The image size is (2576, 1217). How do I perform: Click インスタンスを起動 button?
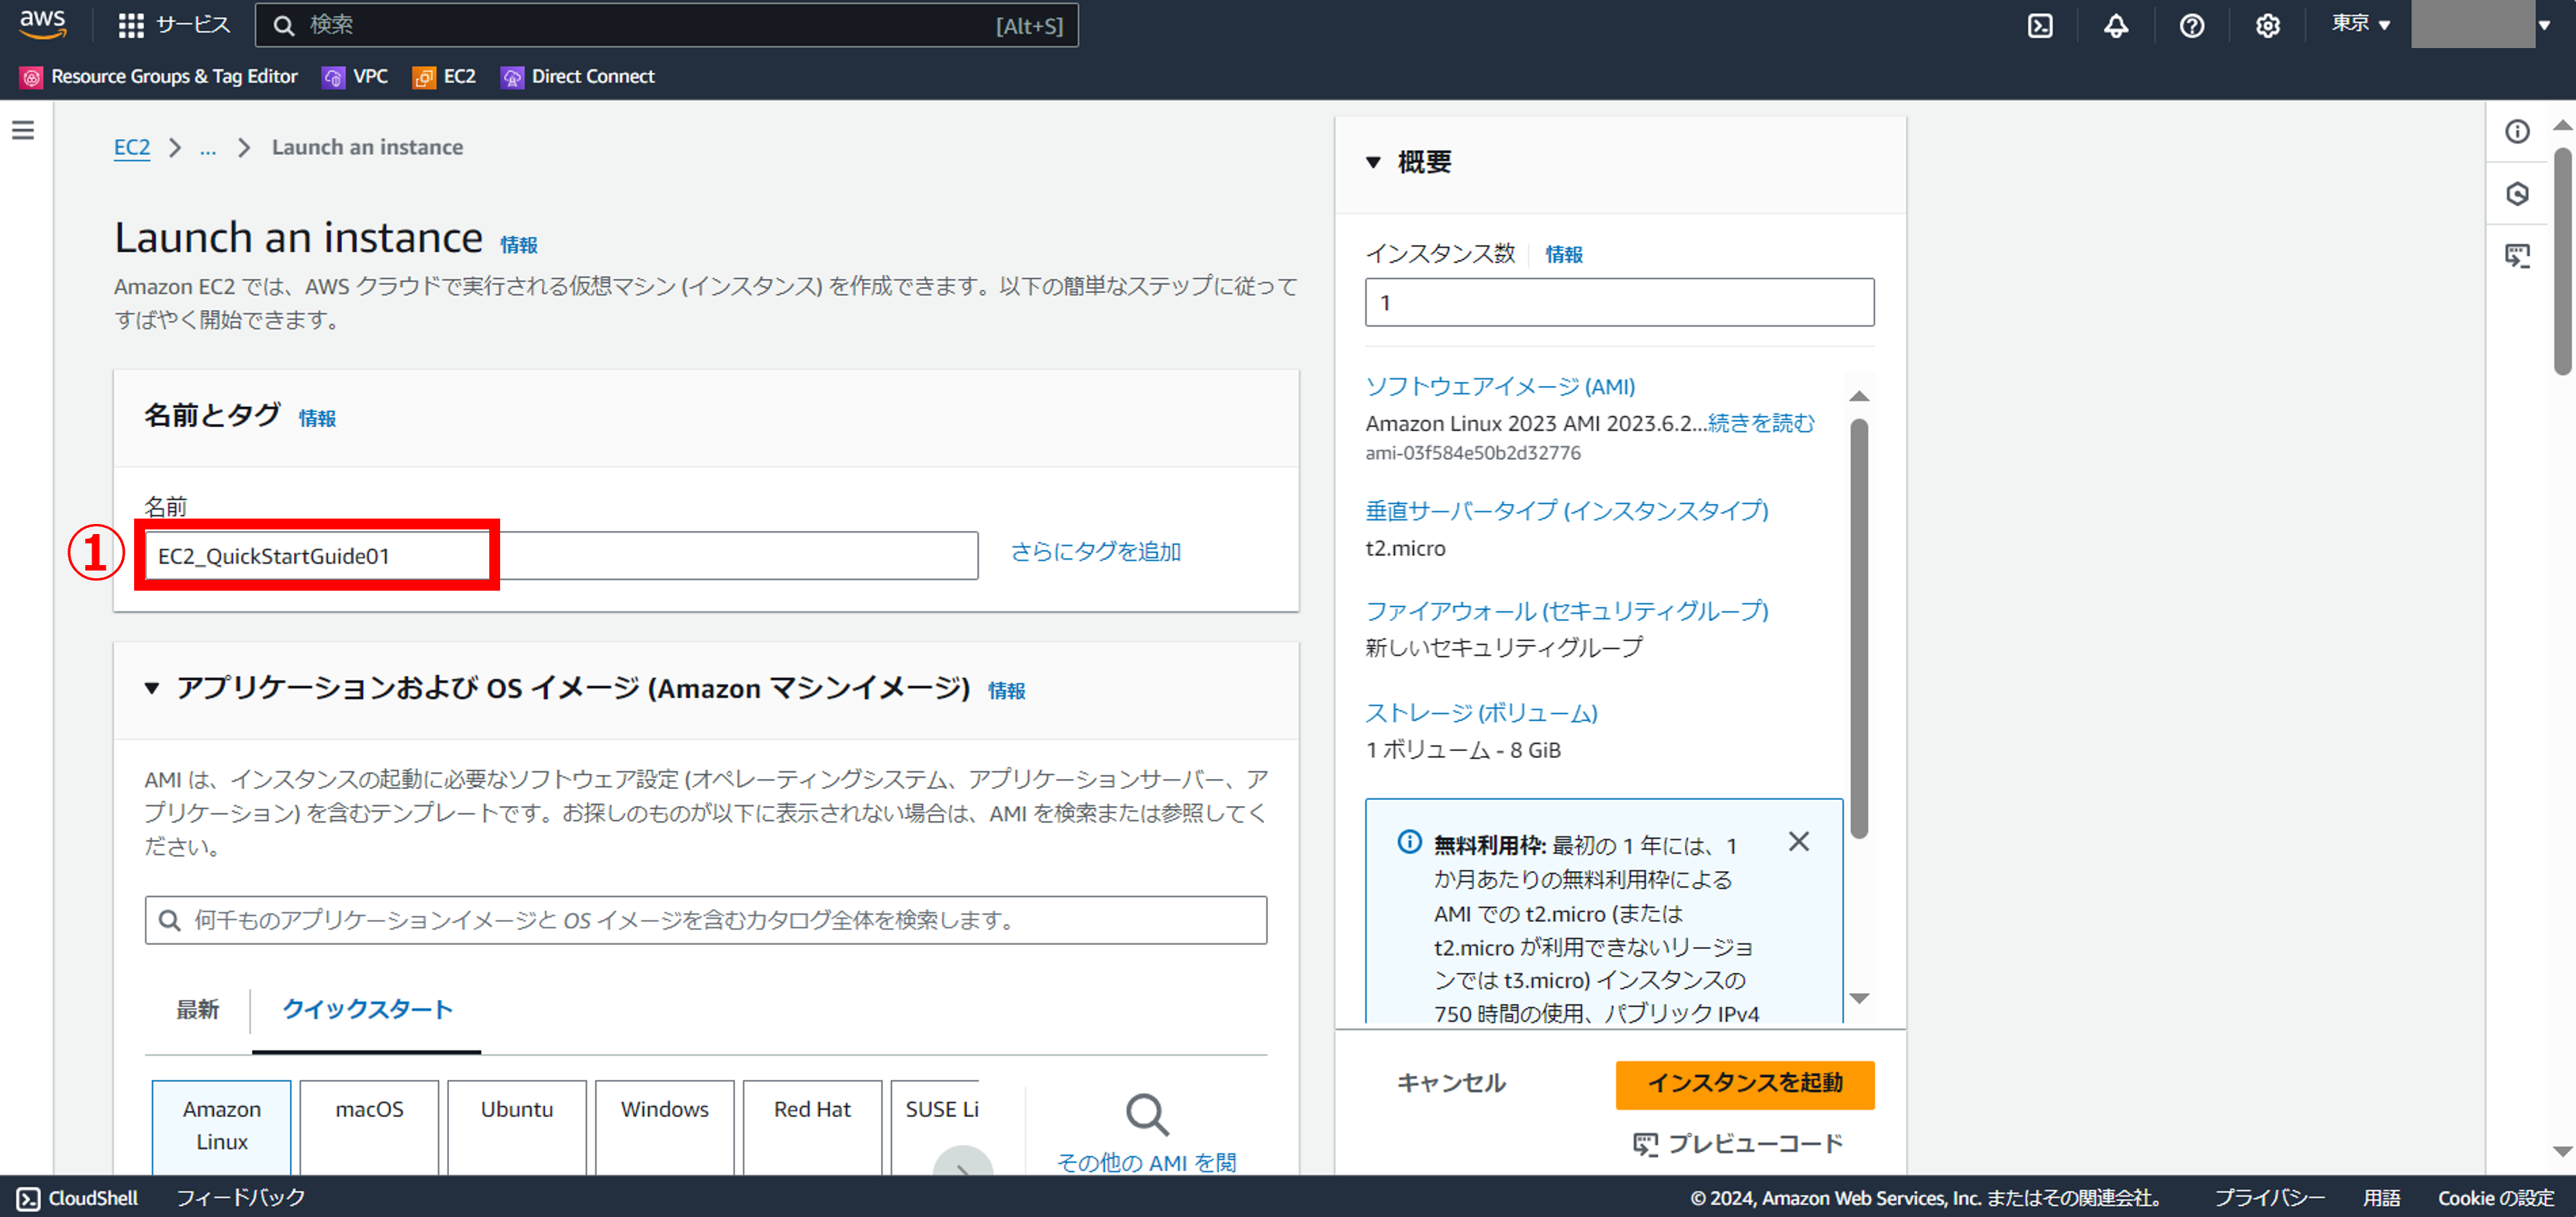(1745, 1084)
